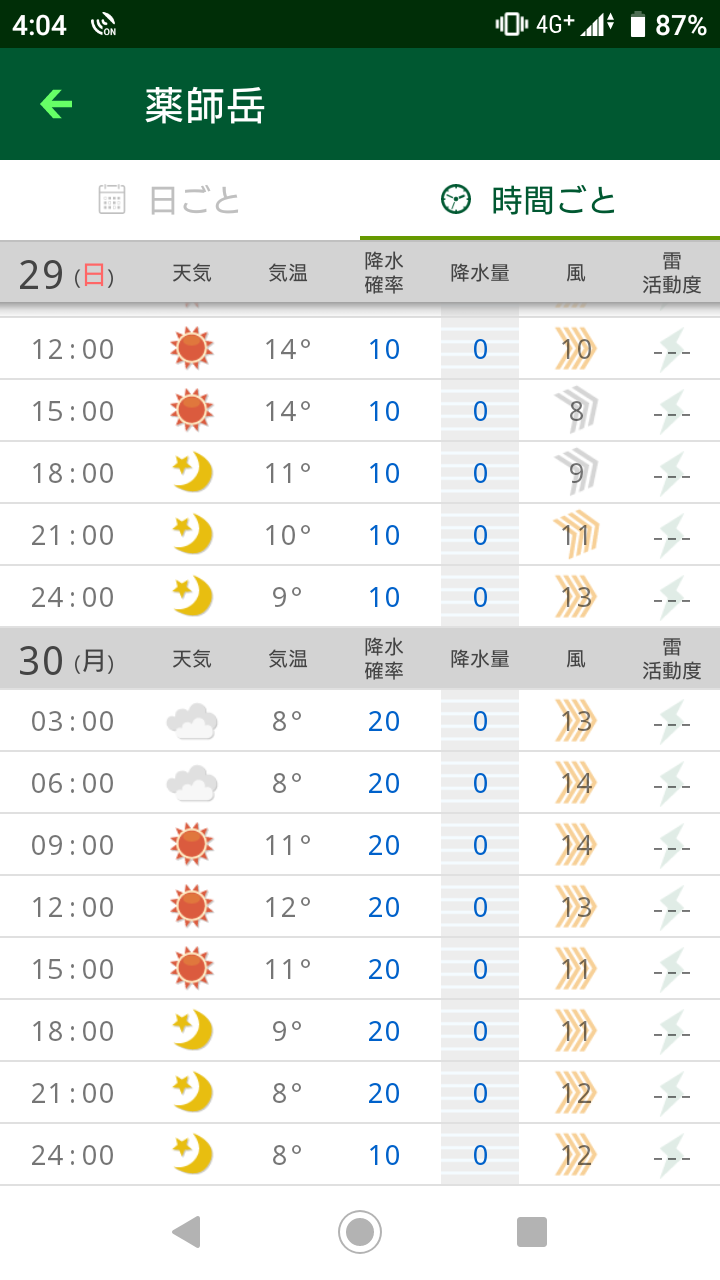The height and width of the screenshot is (1280, 720).
Task: Tap sunny icon for 29th 12:00
Action: tap(191, 349)
